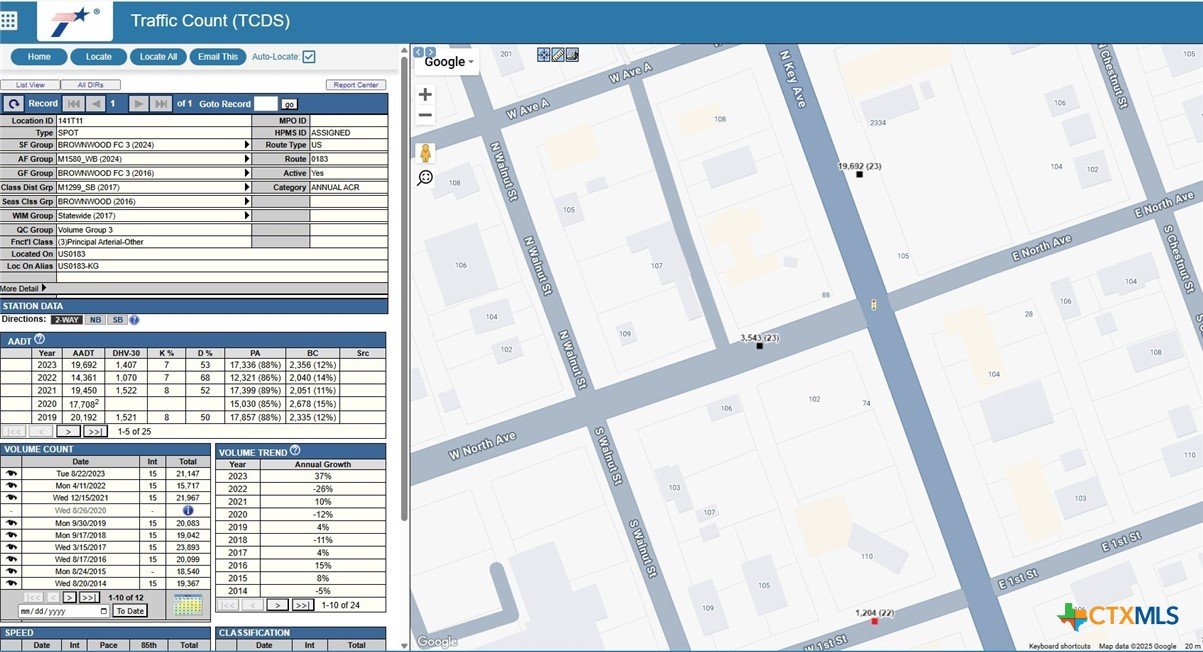Screen dimensions: 1203x652
Task: Open the app grid menu icon
Action: point(9,20)
